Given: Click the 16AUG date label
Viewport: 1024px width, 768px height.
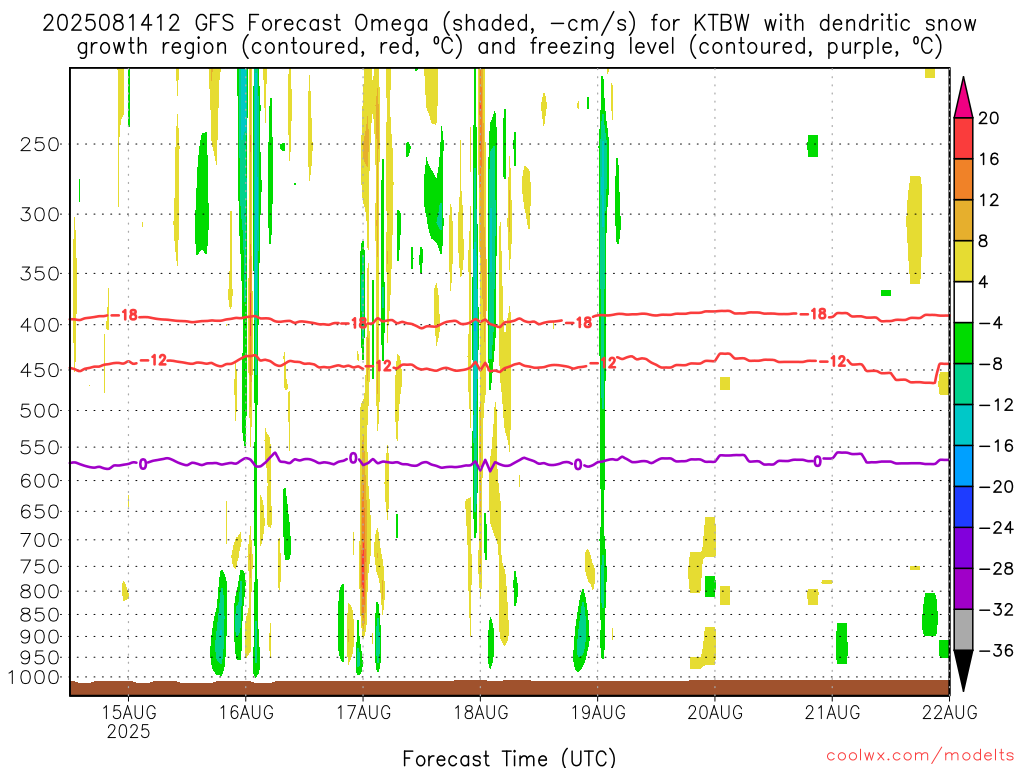Looking at the screenshot, I should coord(246,712).
